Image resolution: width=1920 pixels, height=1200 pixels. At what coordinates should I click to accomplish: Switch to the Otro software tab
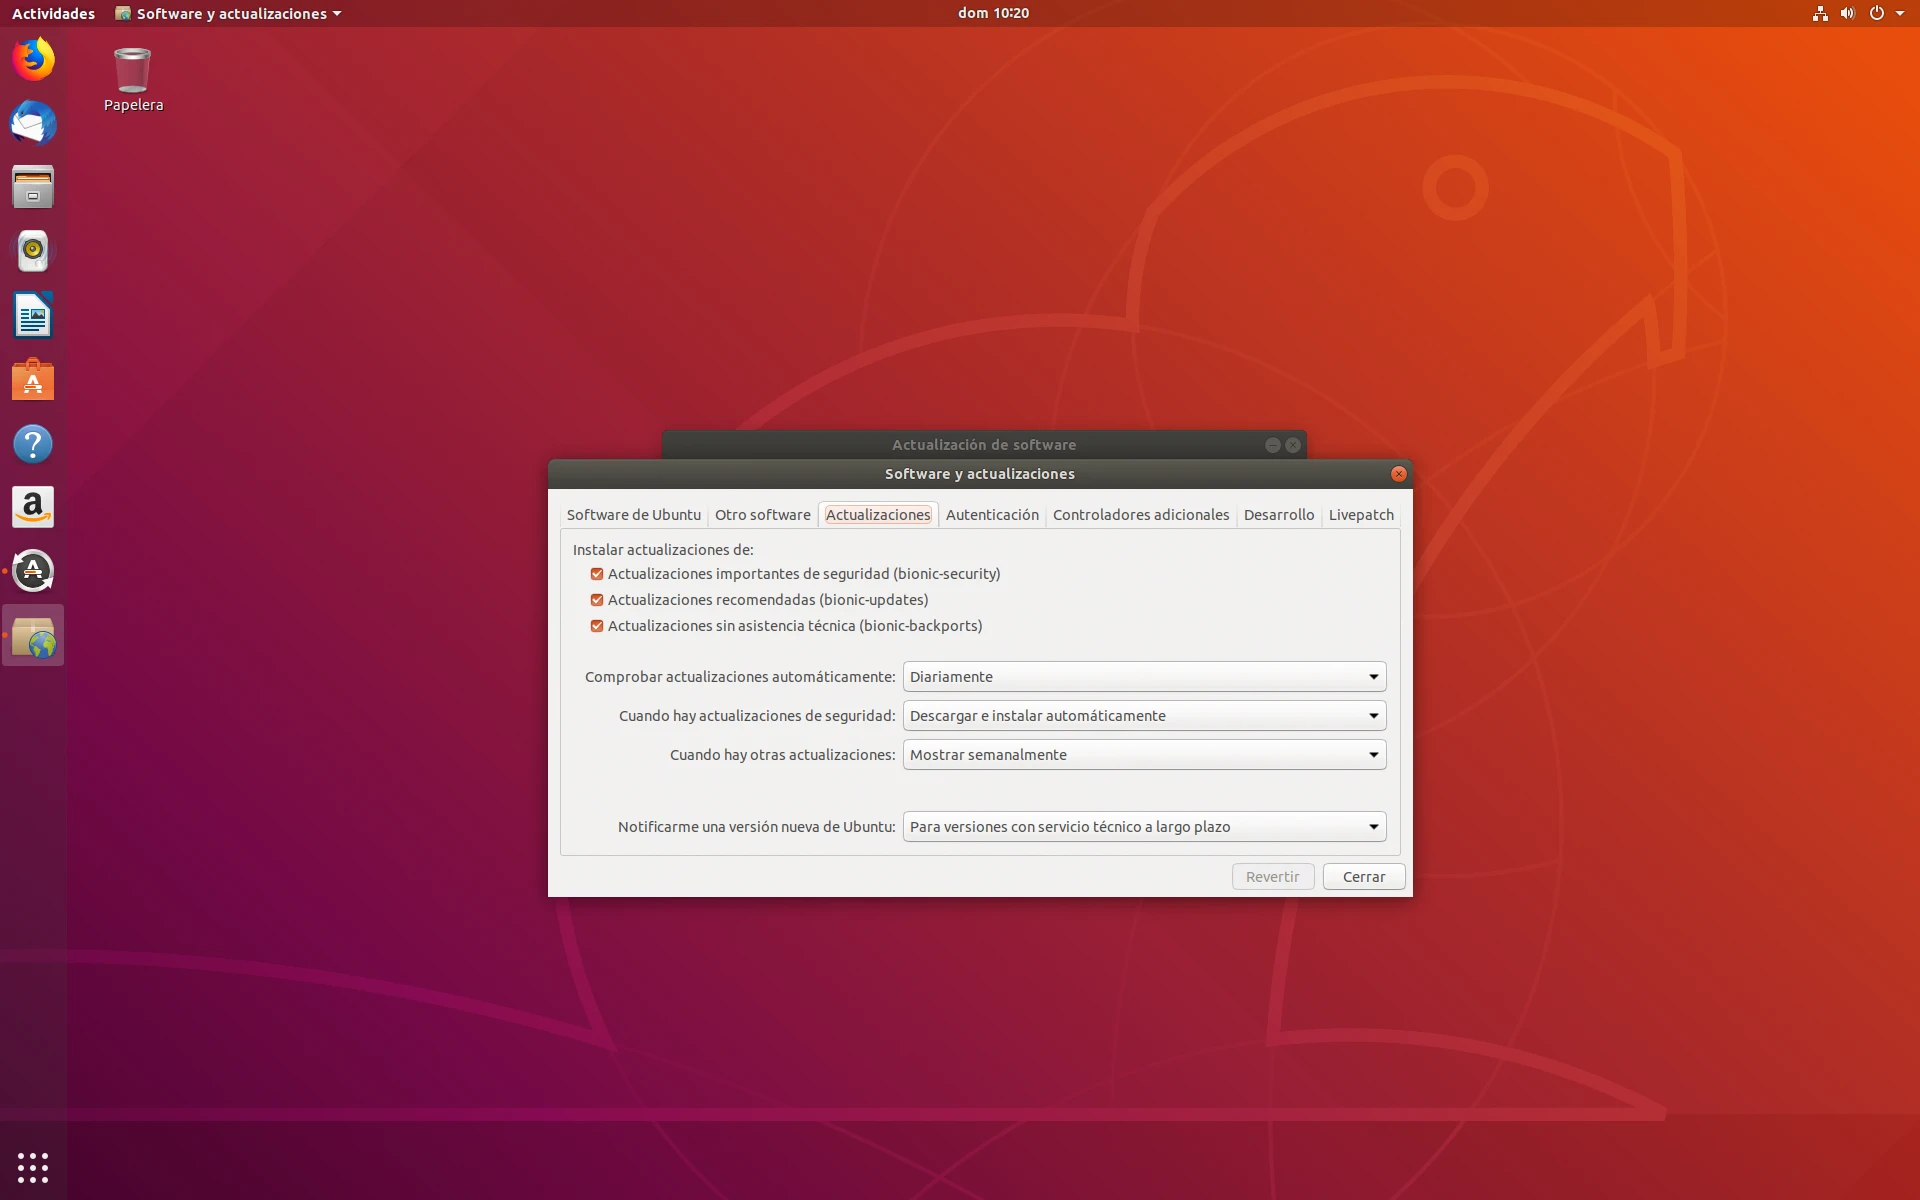[x=762, y=515]
